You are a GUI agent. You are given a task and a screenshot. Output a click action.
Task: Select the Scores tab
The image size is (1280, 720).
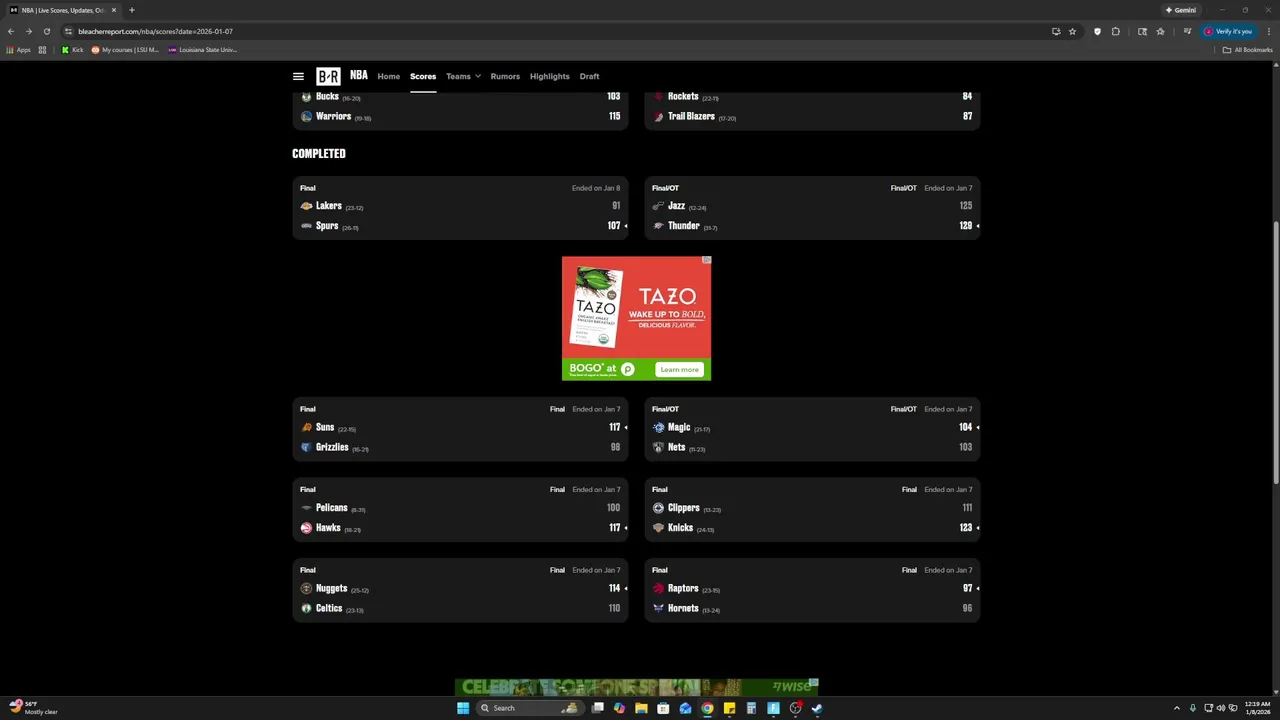tap(423, 76)
